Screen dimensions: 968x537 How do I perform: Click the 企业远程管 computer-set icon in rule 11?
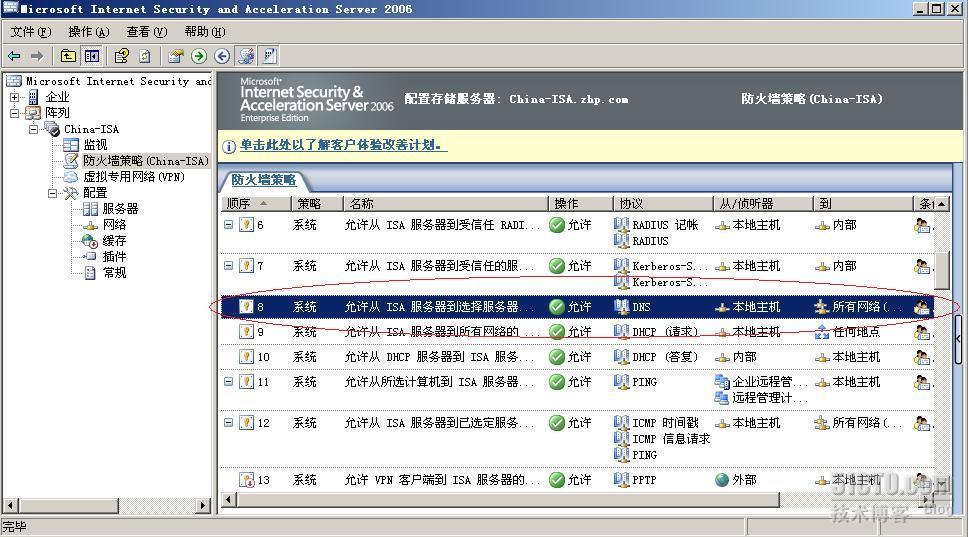click(722, 381)
